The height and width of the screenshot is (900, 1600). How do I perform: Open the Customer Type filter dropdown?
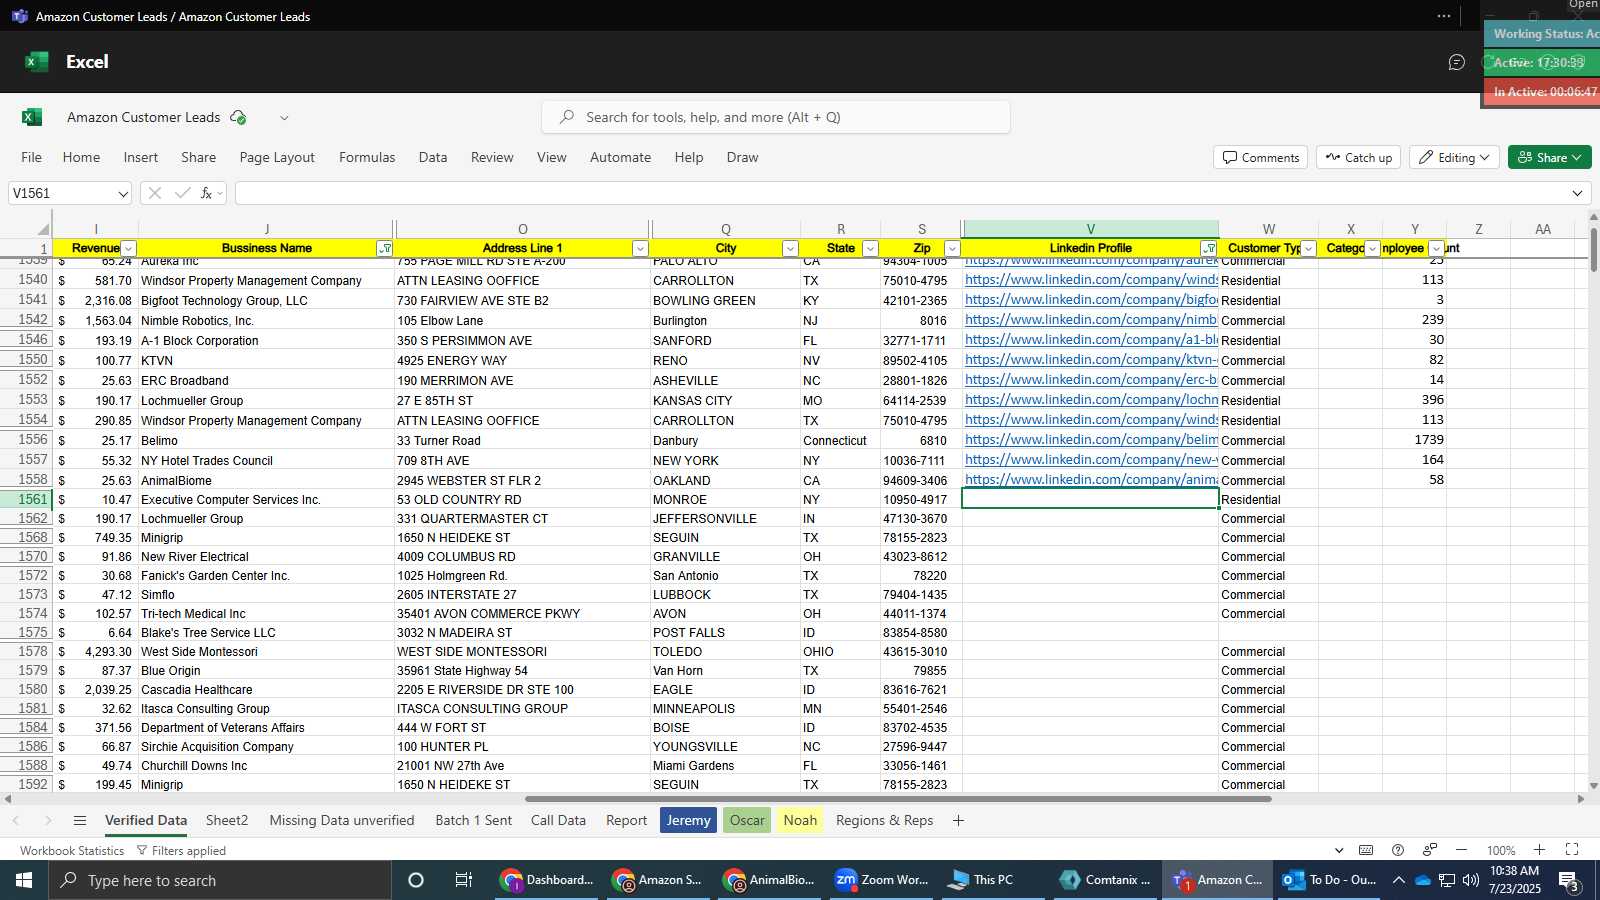(1308, 249)
